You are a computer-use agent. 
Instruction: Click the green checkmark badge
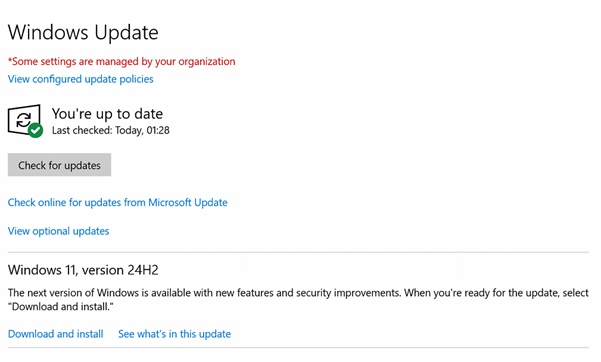(36, 130)
